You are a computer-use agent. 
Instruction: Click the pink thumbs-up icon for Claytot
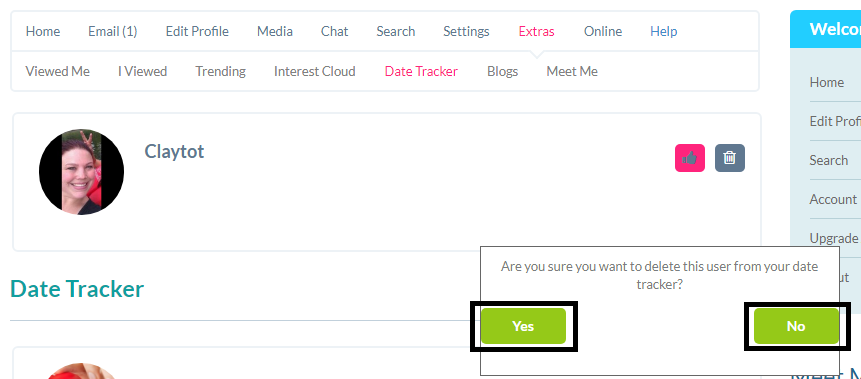tap(689, 158)
